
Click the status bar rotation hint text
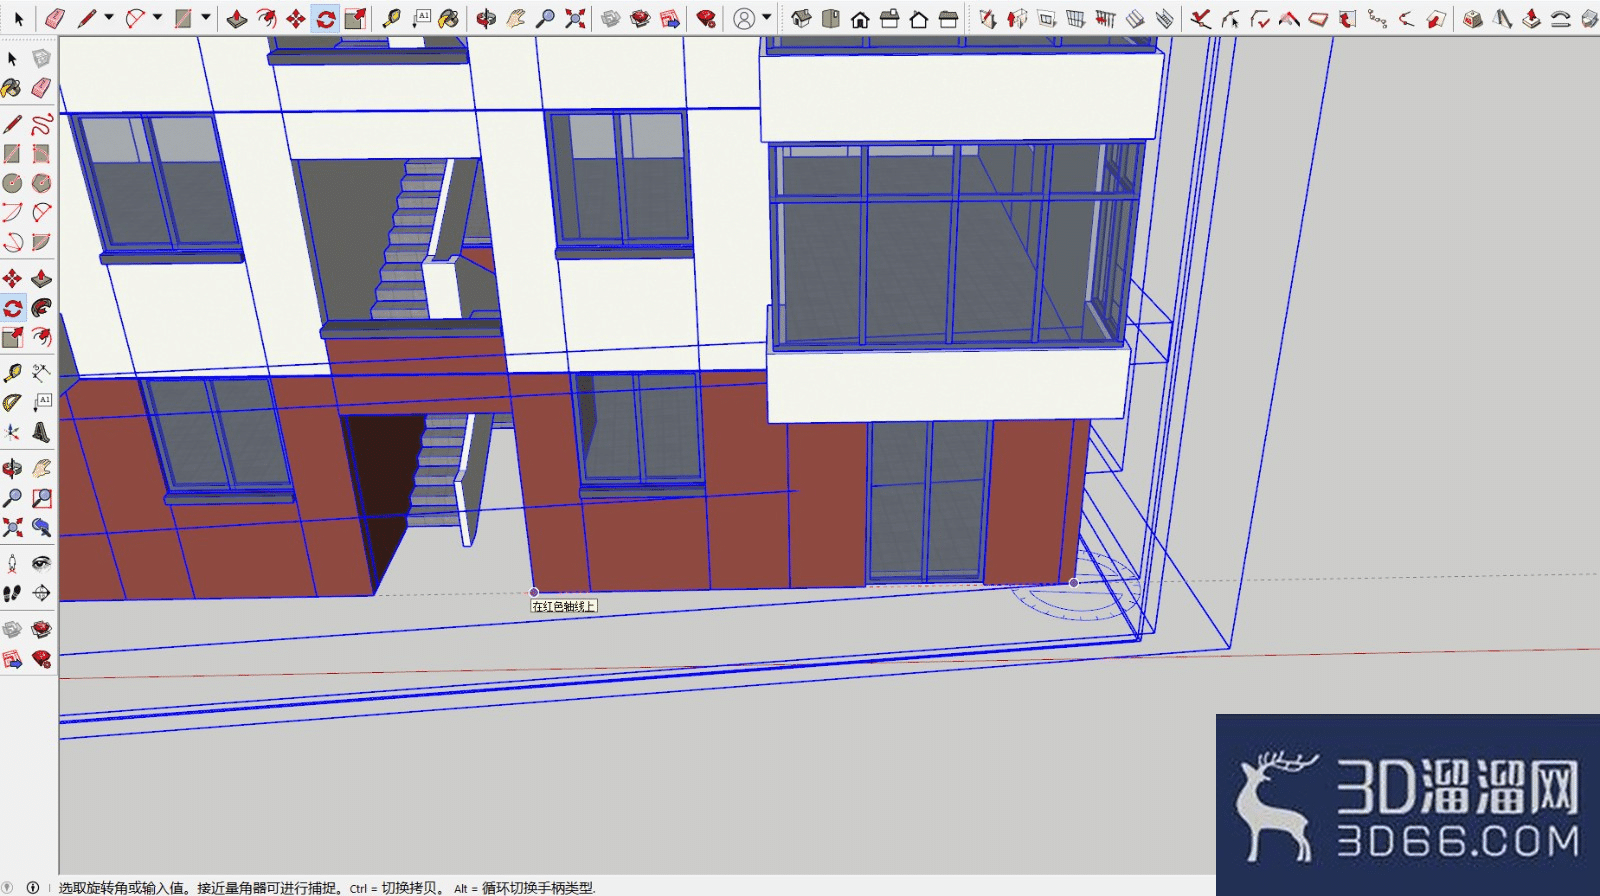[326, 887]
